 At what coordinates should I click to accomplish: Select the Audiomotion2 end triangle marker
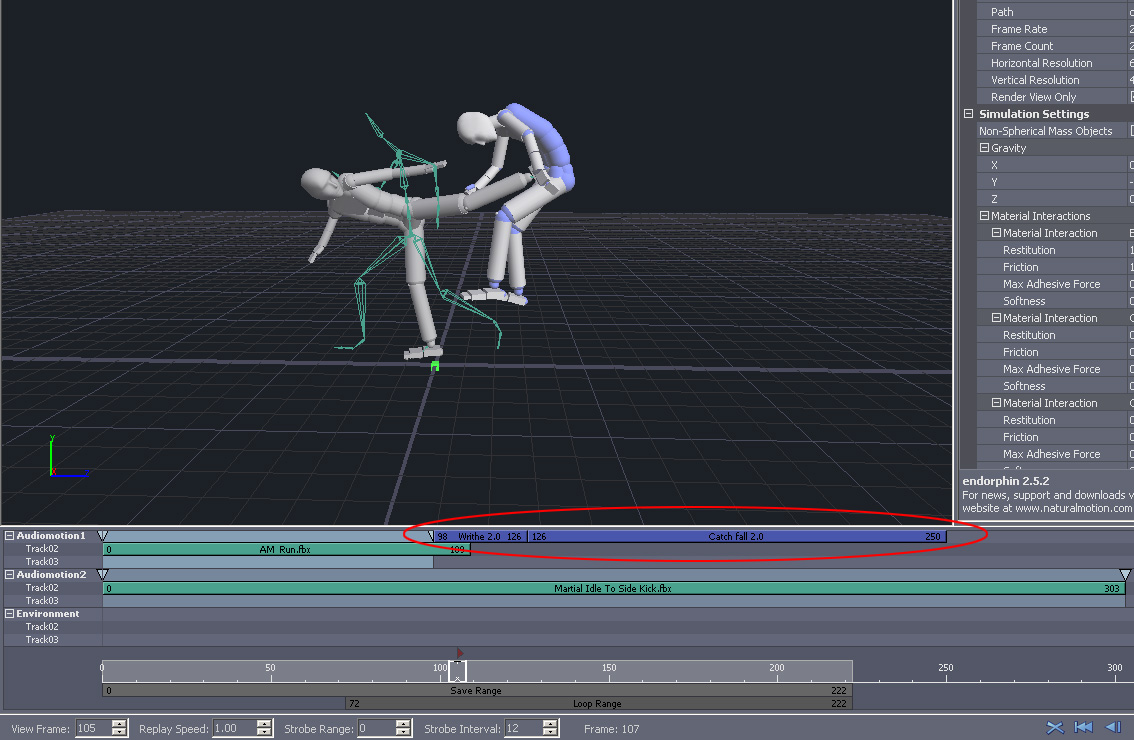1125,575
